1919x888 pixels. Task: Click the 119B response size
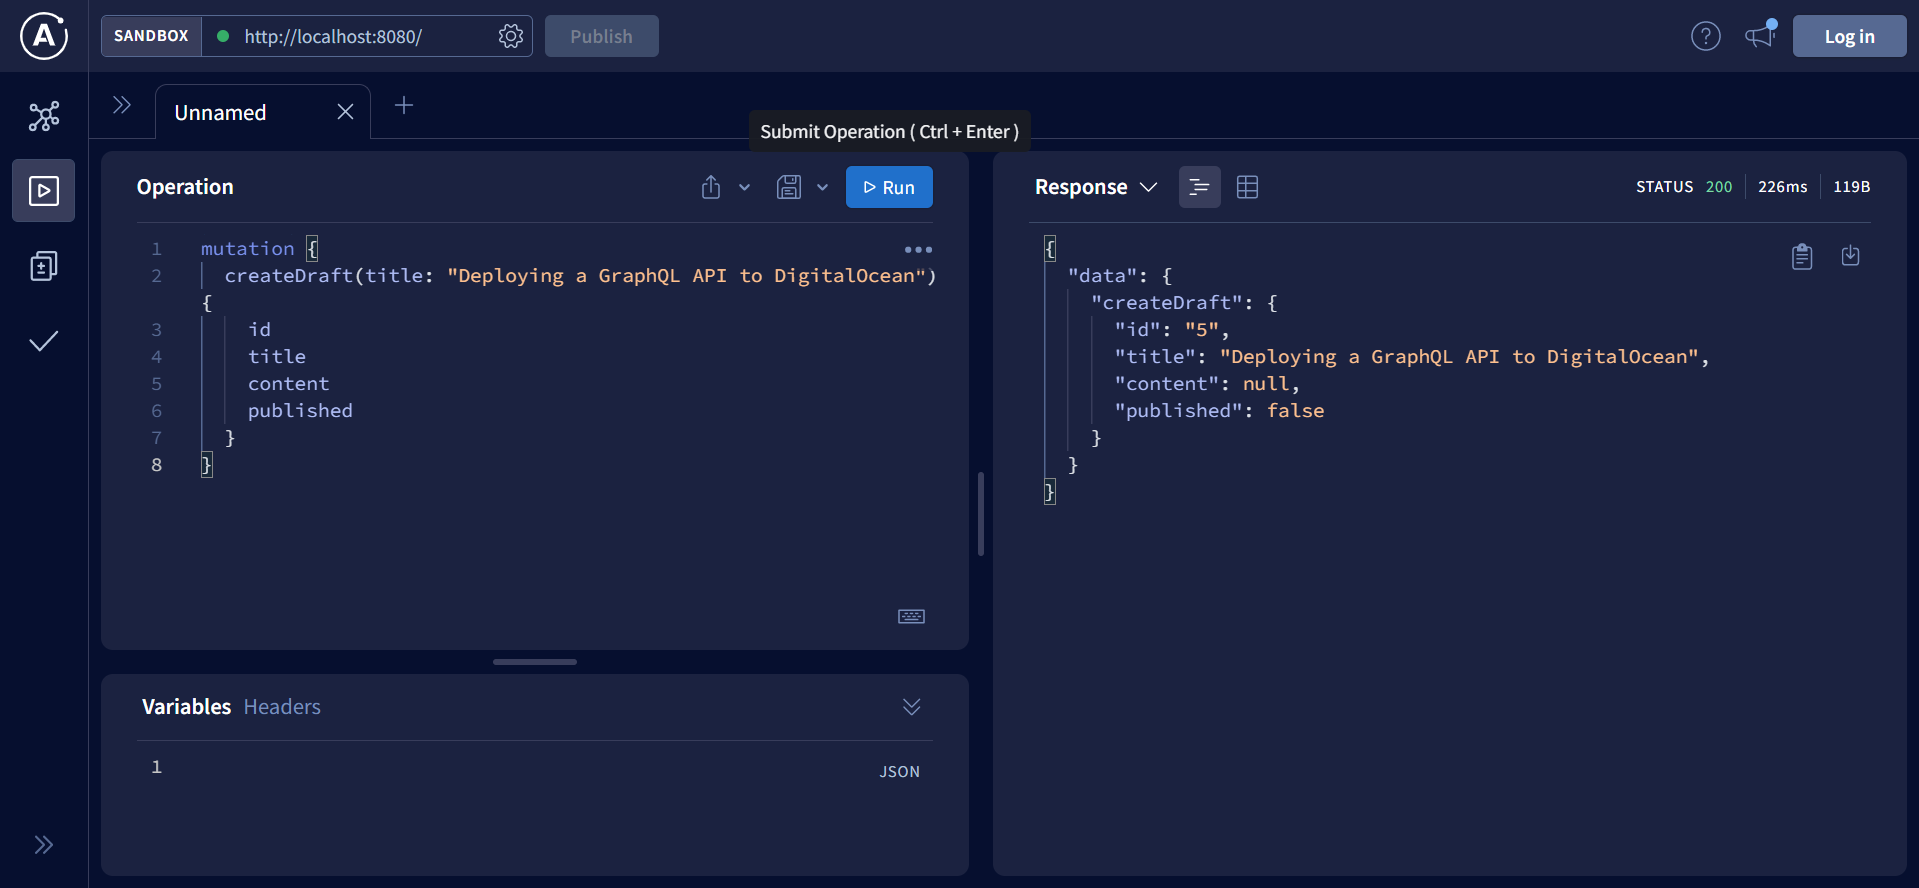point(1852,187)
